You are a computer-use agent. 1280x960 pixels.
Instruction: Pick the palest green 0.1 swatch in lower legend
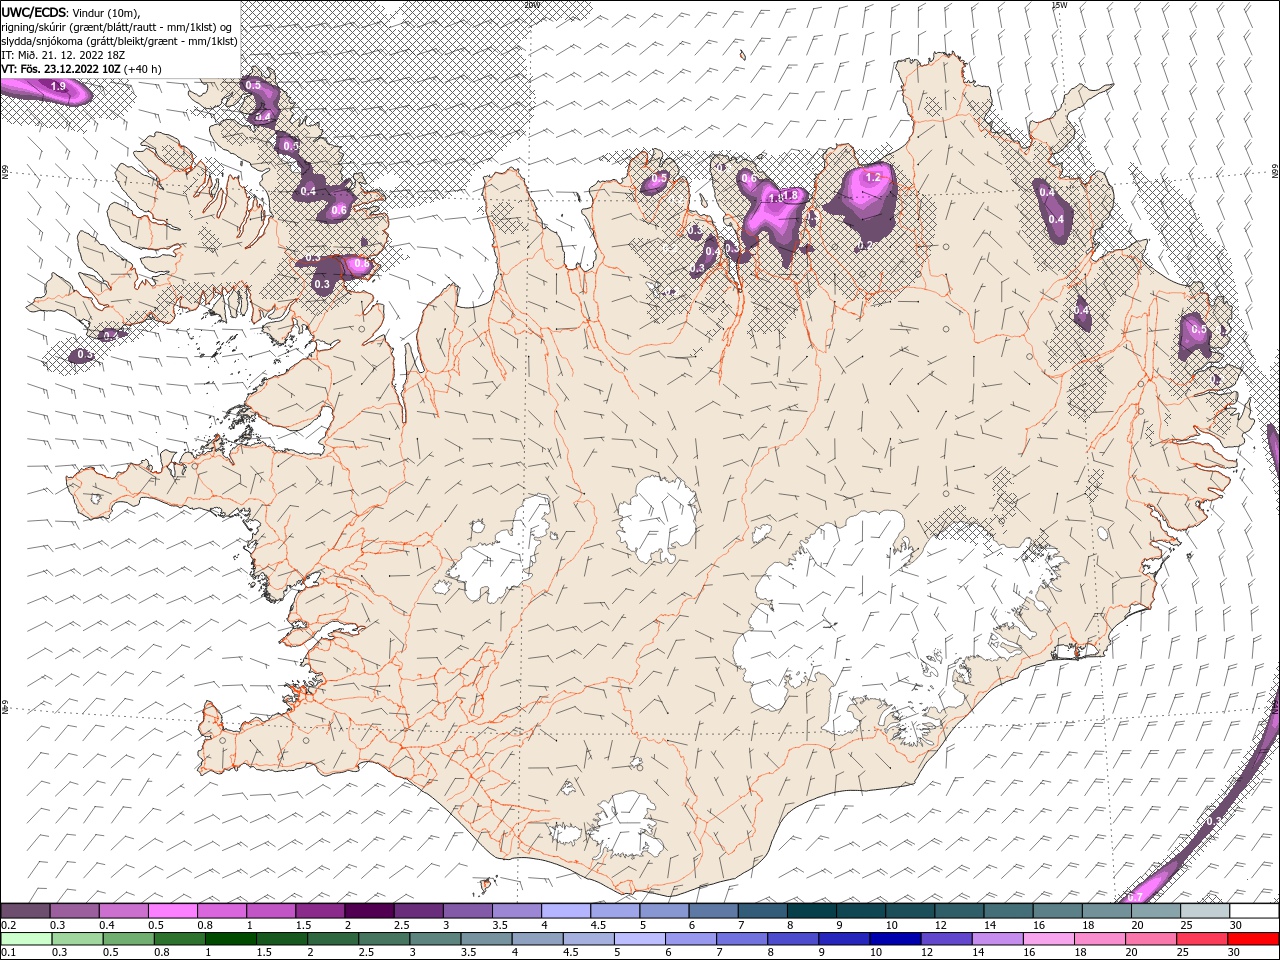26,939
